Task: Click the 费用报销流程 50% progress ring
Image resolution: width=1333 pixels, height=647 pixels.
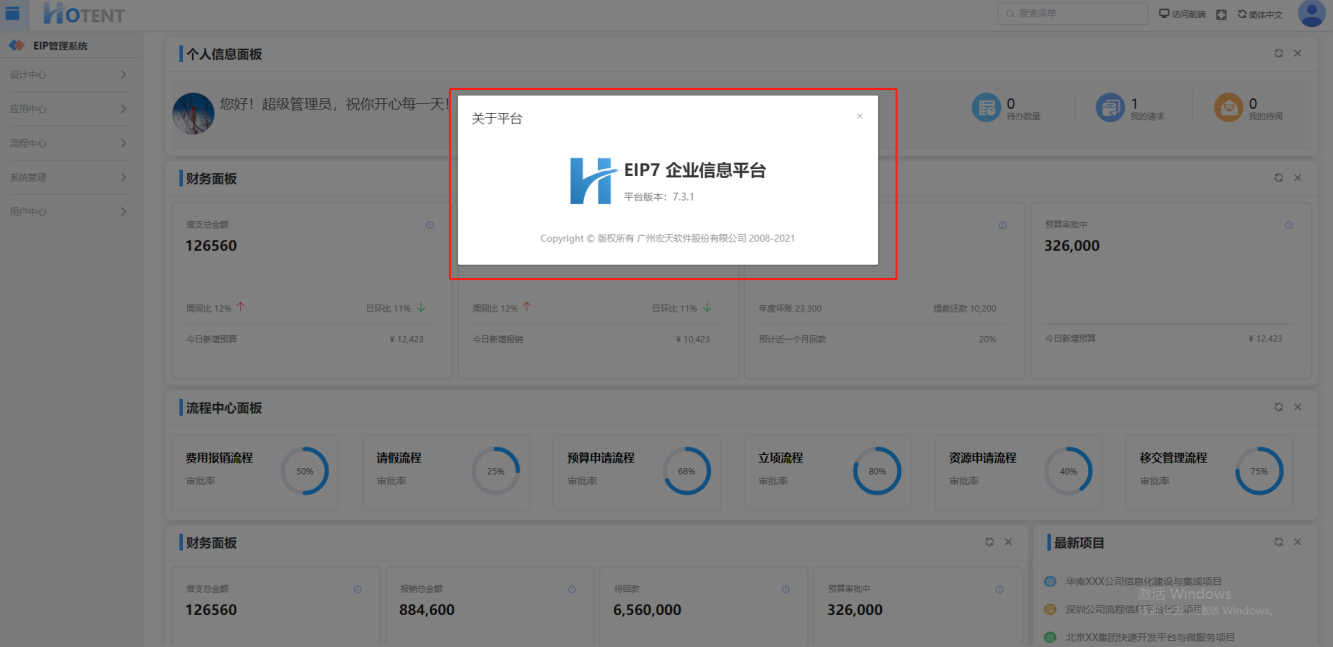Action: pyautogui.click(x=305, y=471)
